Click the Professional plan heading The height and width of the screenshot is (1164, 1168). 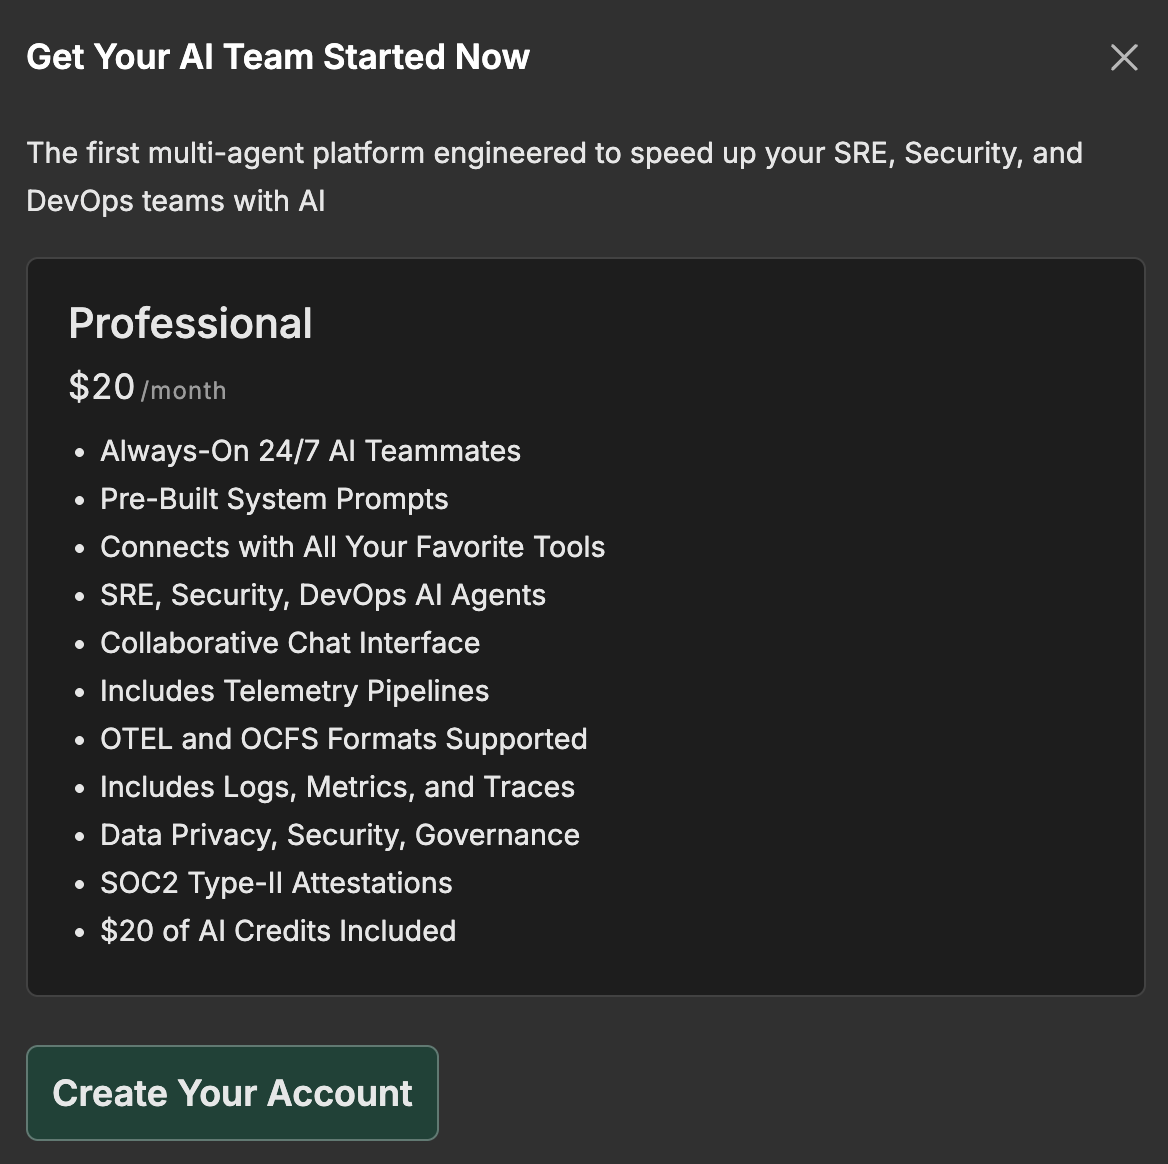190,324
